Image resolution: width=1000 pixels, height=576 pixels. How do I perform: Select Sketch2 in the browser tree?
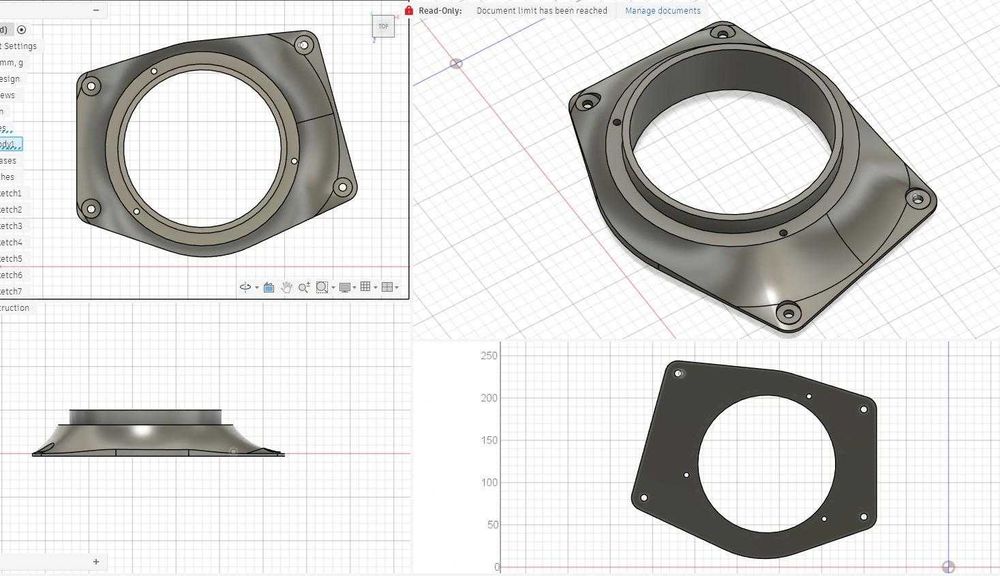click(11, 210)
